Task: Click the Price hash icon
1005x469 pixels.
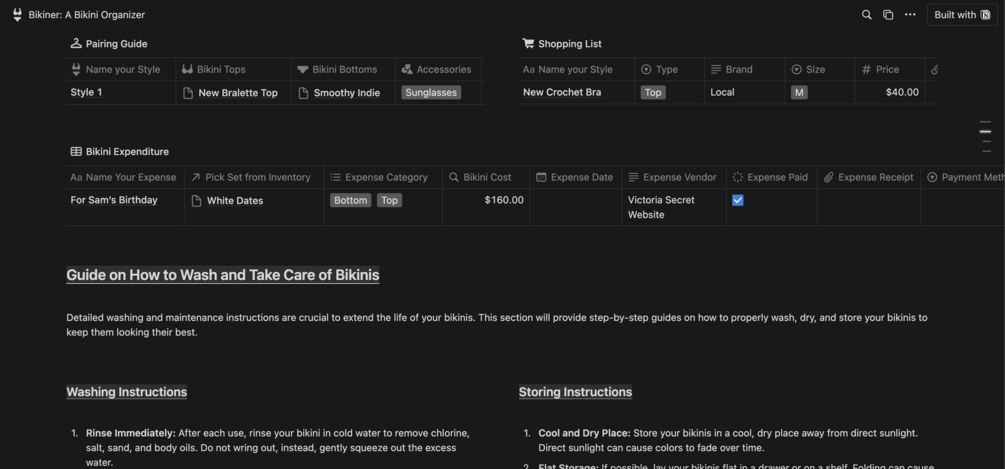Action: pyautogui.click(x=867, y=69)
